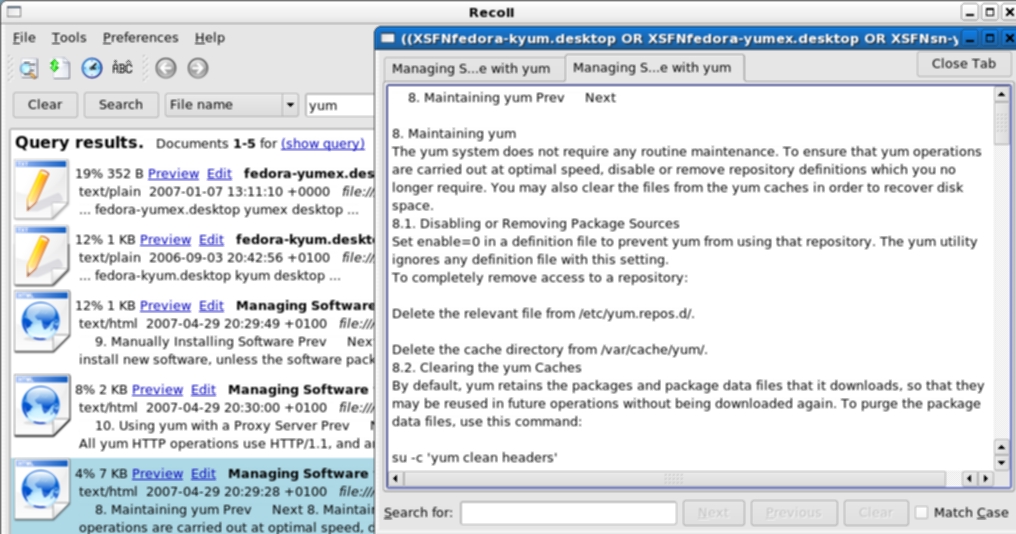The height and width of the screenshot is (534, 1016).
Task: Click the Search for text field
Action: (x=568, y=513)
